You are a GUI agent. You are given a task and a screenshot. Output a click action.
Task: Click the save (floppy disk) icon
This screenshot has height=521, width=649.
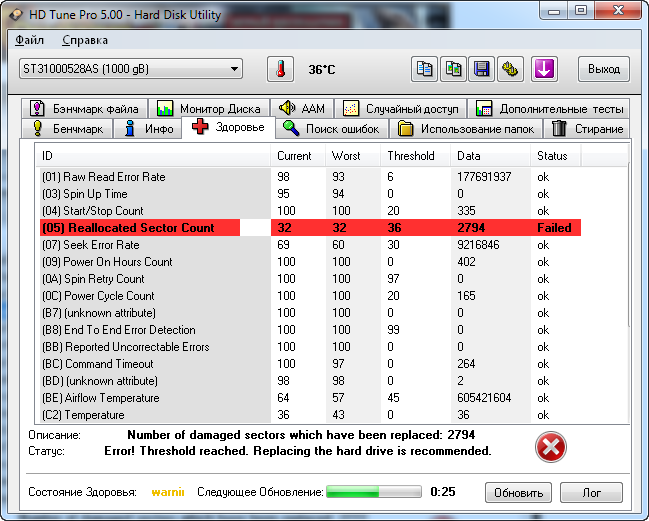point(481,69)
